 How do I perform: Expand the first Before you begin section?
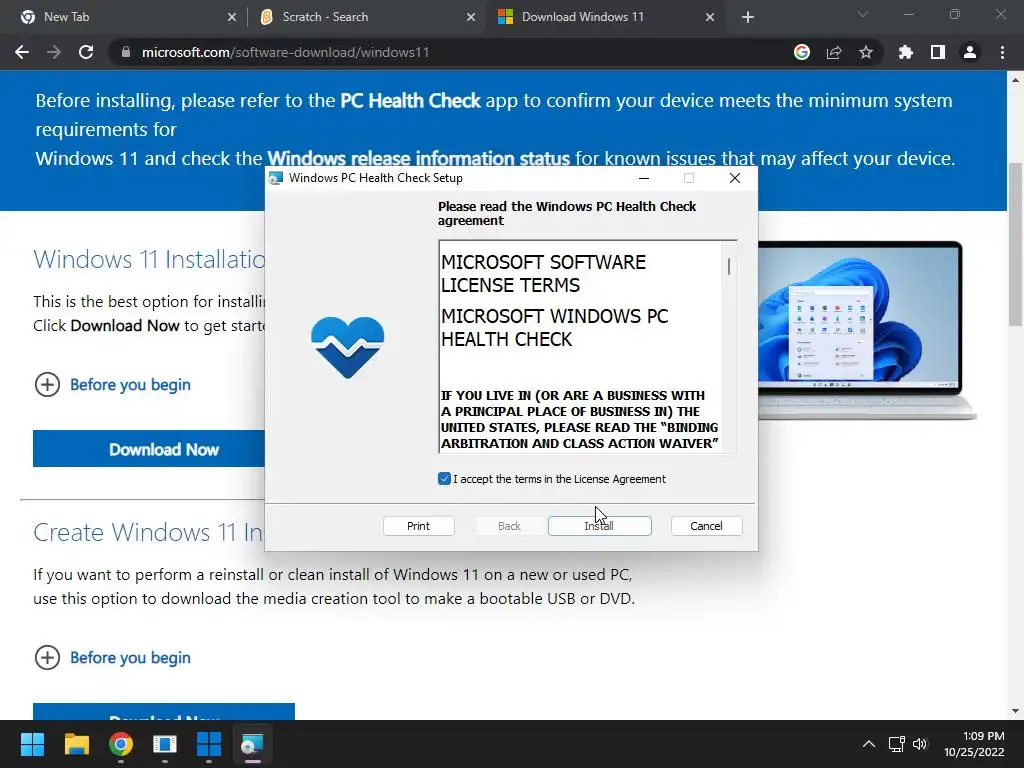(112, 385)
